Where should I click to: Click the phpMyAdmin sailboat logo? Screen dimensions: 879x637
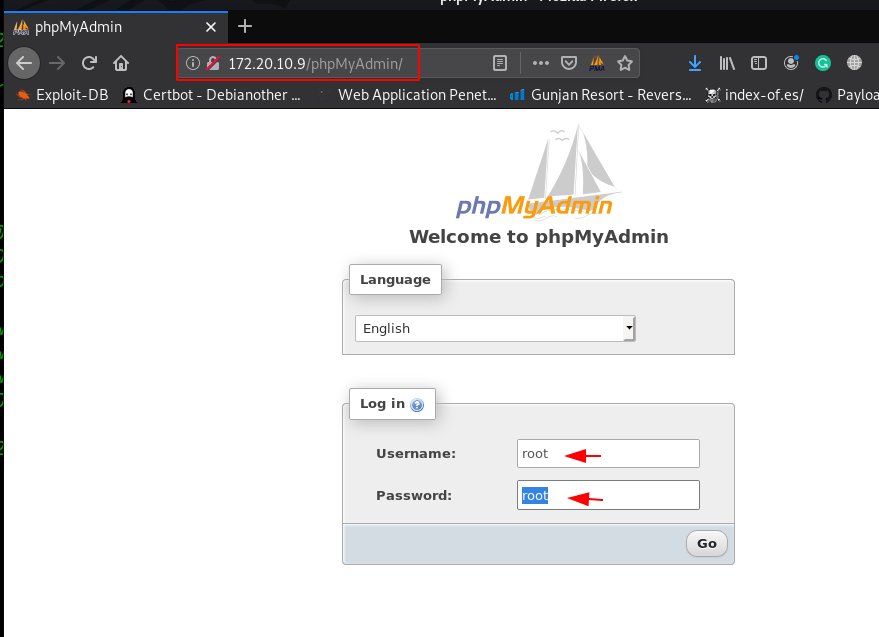(537, 173)
